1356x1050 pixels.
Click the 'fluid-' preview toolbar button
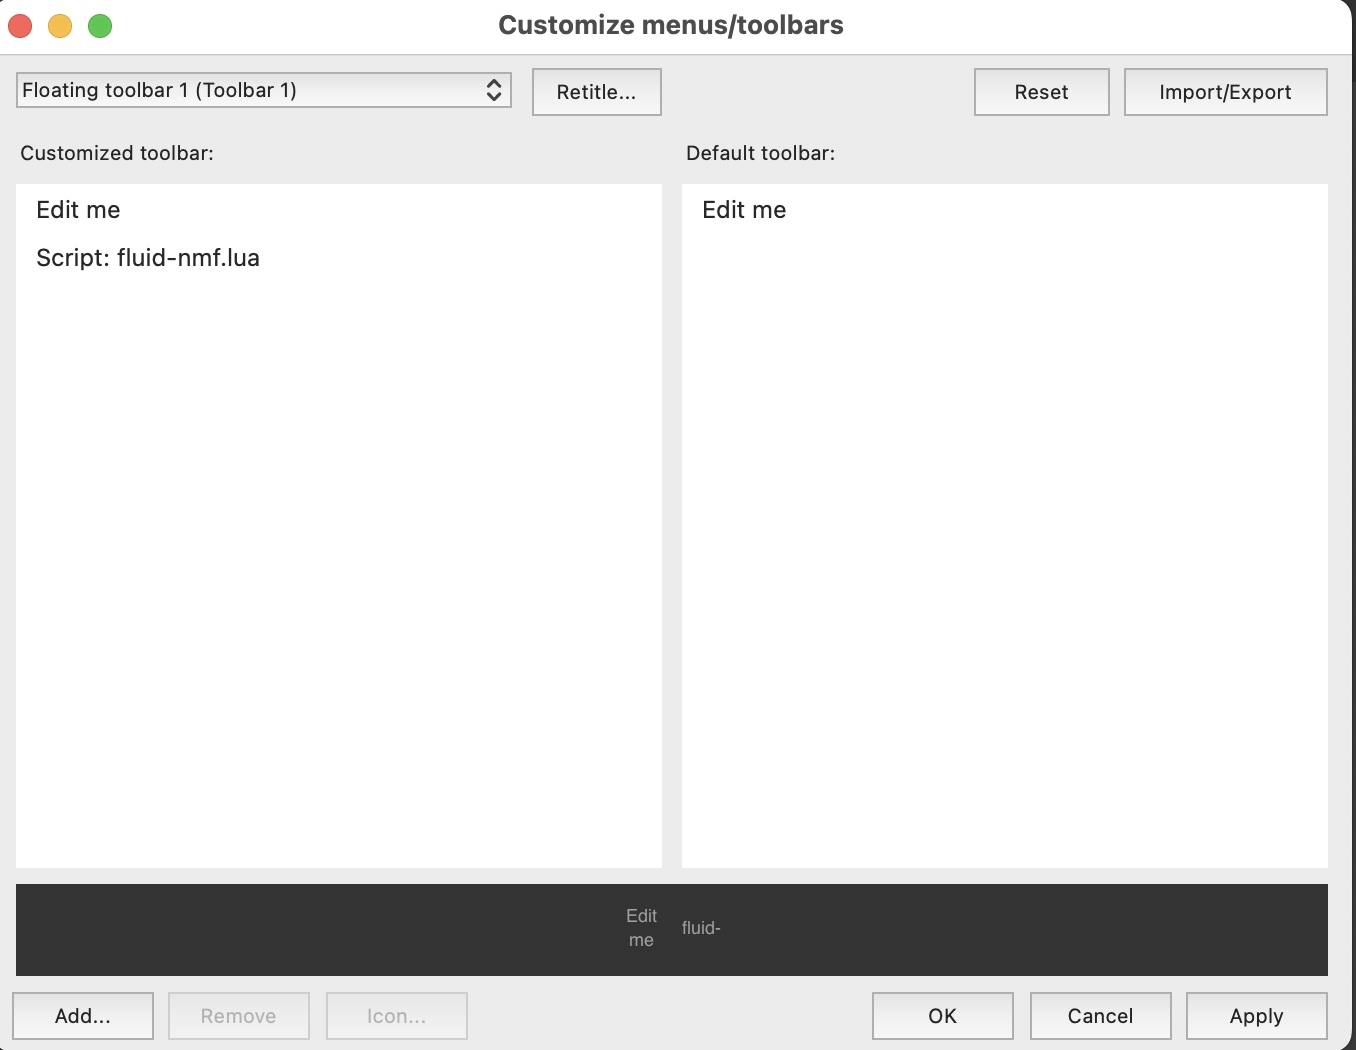(701, 928)
